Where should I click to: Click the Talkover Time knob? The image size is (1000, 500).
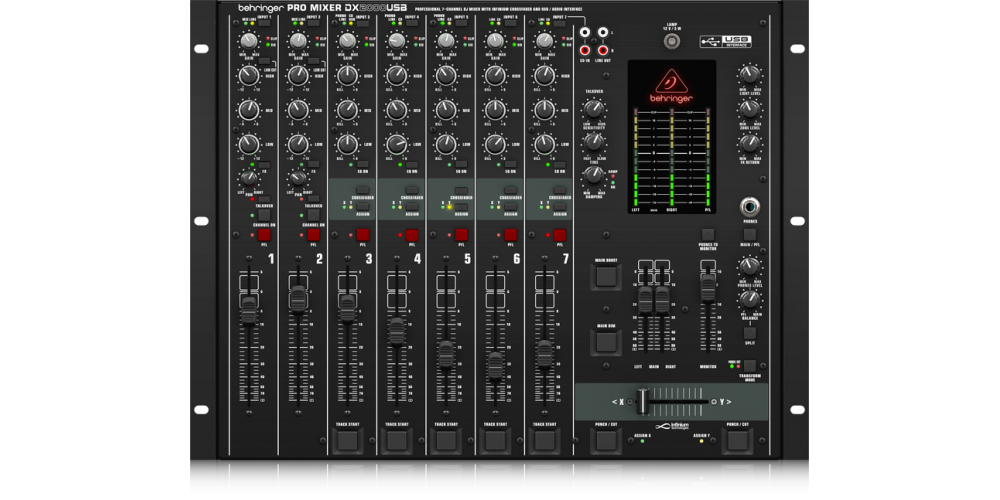pyautogui.click(x=594, y=141)
